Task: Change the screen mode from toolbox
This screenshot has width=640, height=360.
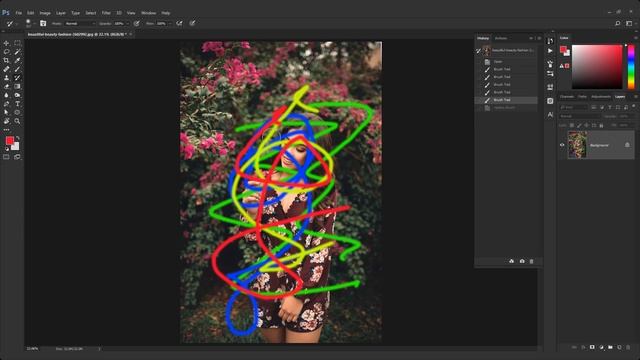Action: (x=17, y=157)
